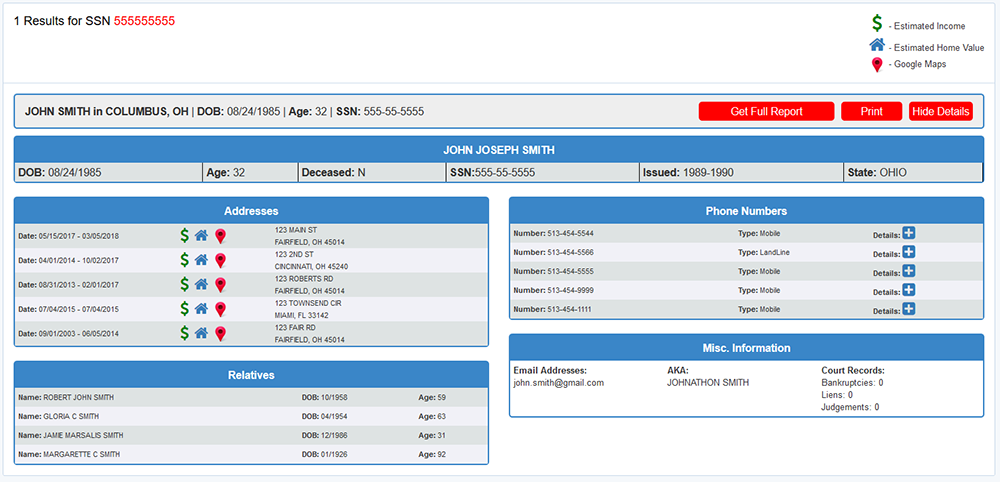Click the Get Full Report button

pyautogui.click(x=767, y=112)
